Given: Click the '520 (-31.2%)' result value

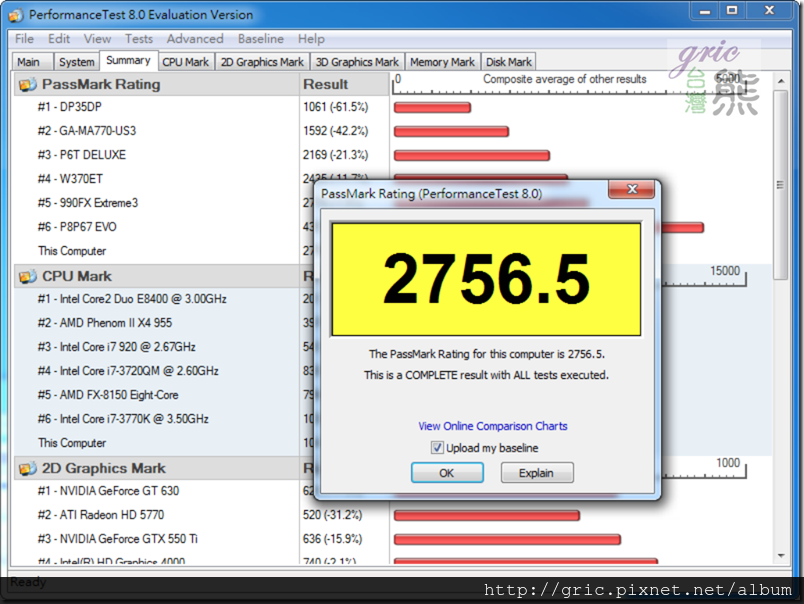Looking at the screenshot, I should 332,515.
